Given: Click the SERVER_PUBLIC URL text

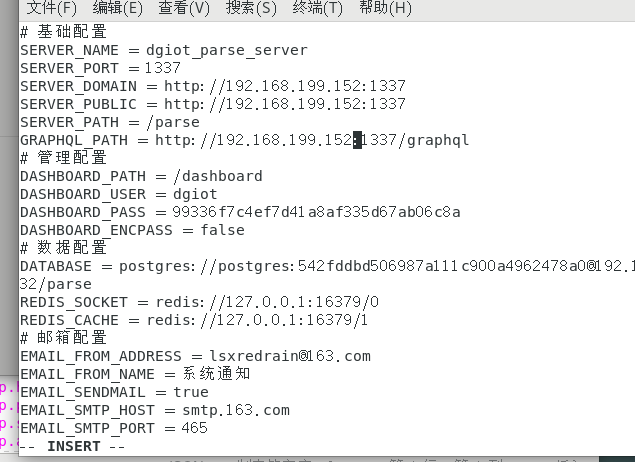Looking at the screenshot, I should pos(285,104).
